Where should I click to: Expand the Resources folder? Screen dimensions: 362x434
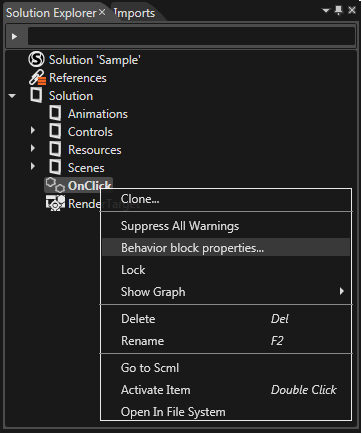pos(33,148)
